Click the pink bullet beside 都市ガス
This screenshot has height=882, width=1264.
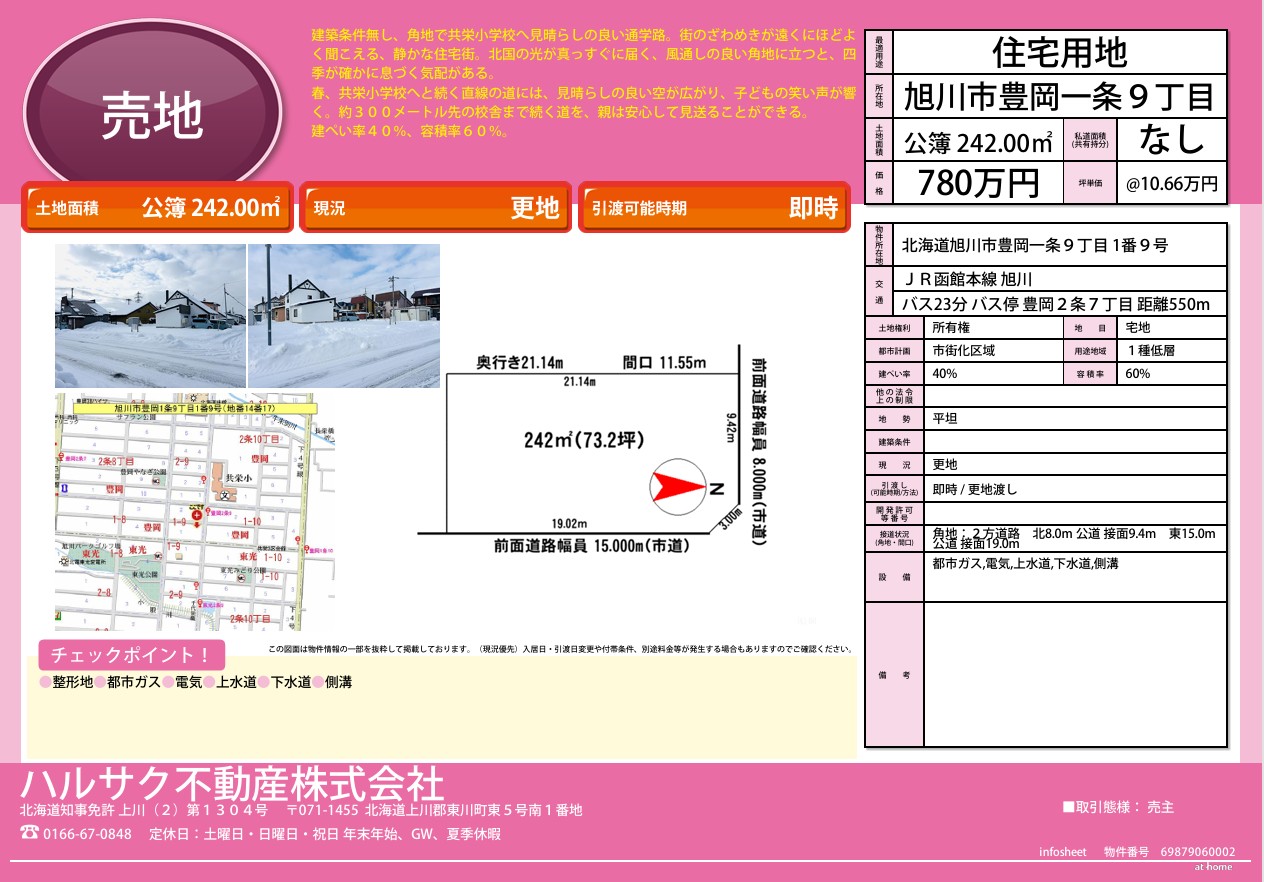[100, 682]
